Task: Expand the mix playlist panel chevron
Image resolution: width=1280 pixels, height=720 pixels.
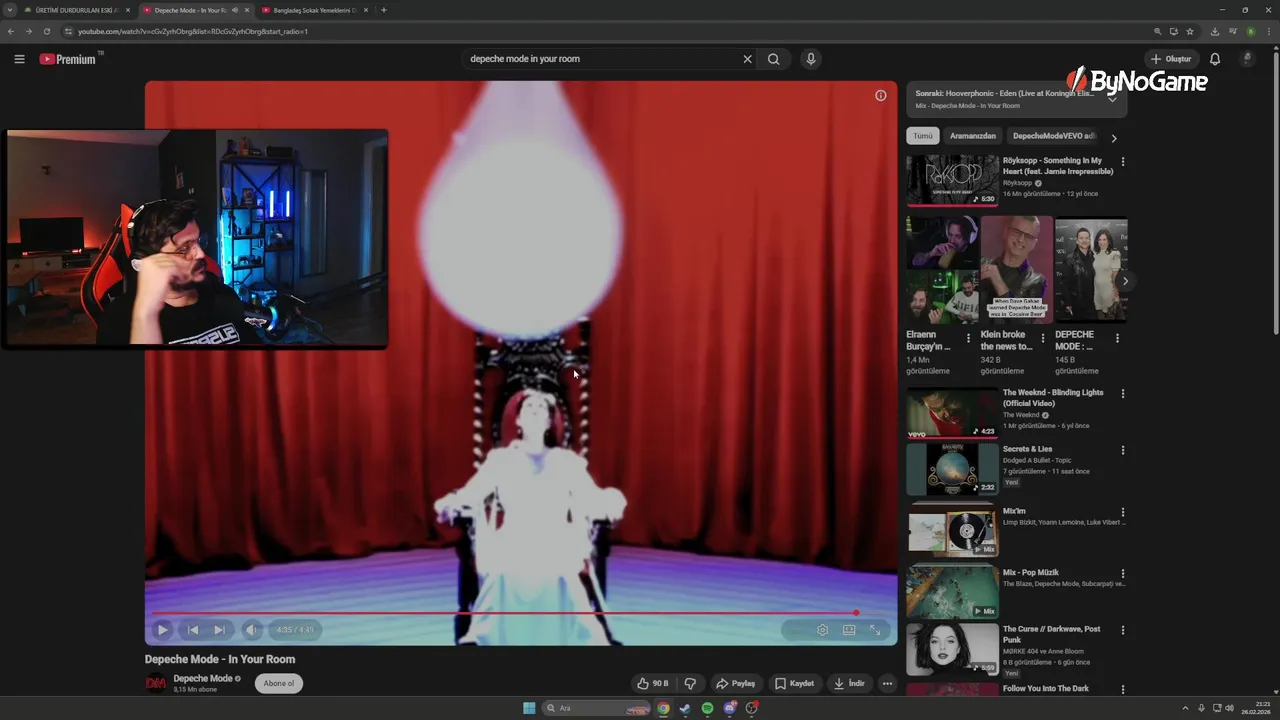Action: tap(1112, 99)
